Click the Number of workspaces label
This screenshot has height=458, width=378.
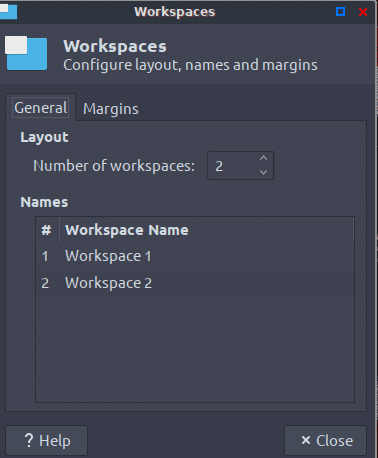(114, 166)
